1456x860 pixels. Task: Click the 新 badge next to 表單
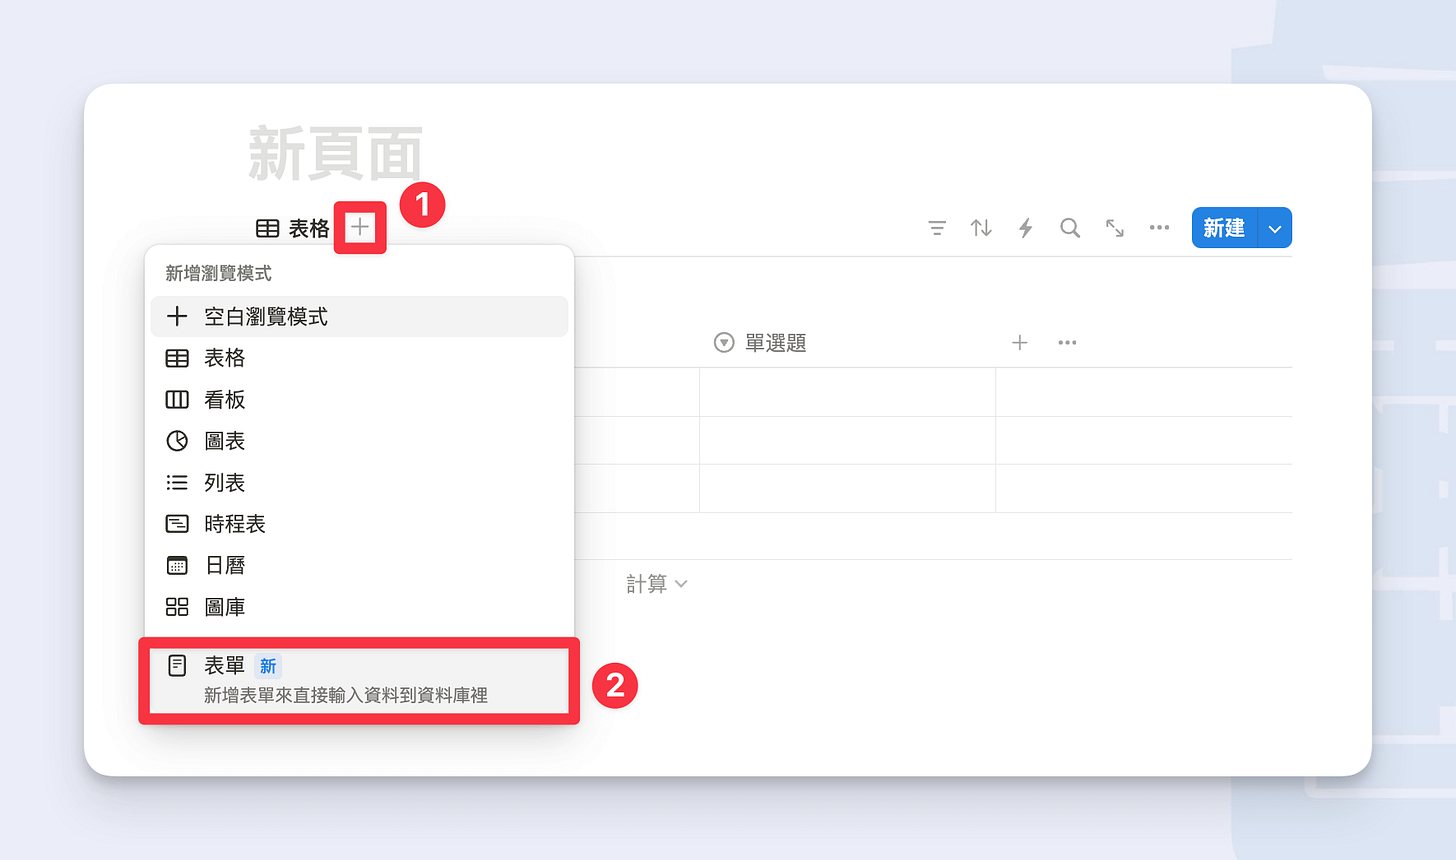click(x=268, y=666)
